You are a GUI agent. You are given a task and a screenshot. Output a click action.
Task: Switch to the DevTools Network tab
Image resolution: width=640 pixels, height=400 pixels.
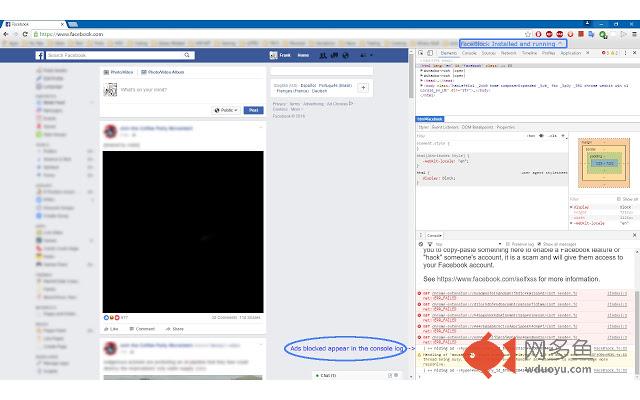coord(508,53)
